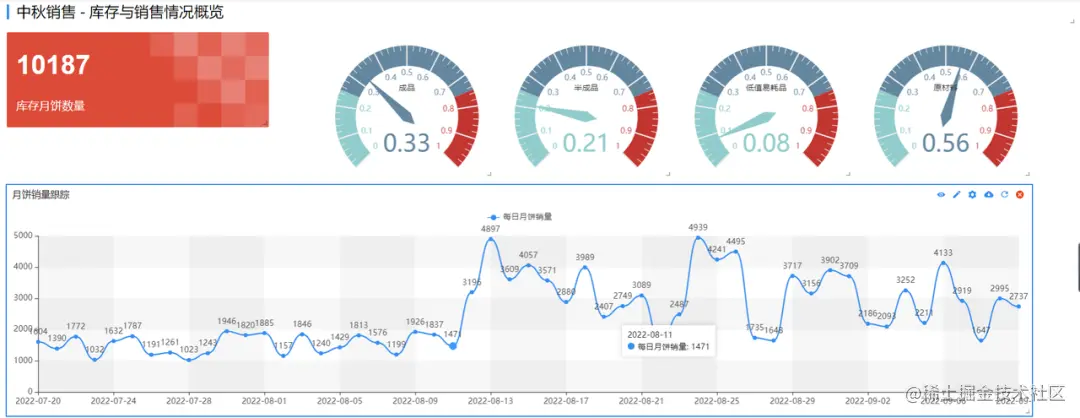Screen dimensions: 1080x418
Task: Click the data point labeled 3989
Action: pos(585,267)
